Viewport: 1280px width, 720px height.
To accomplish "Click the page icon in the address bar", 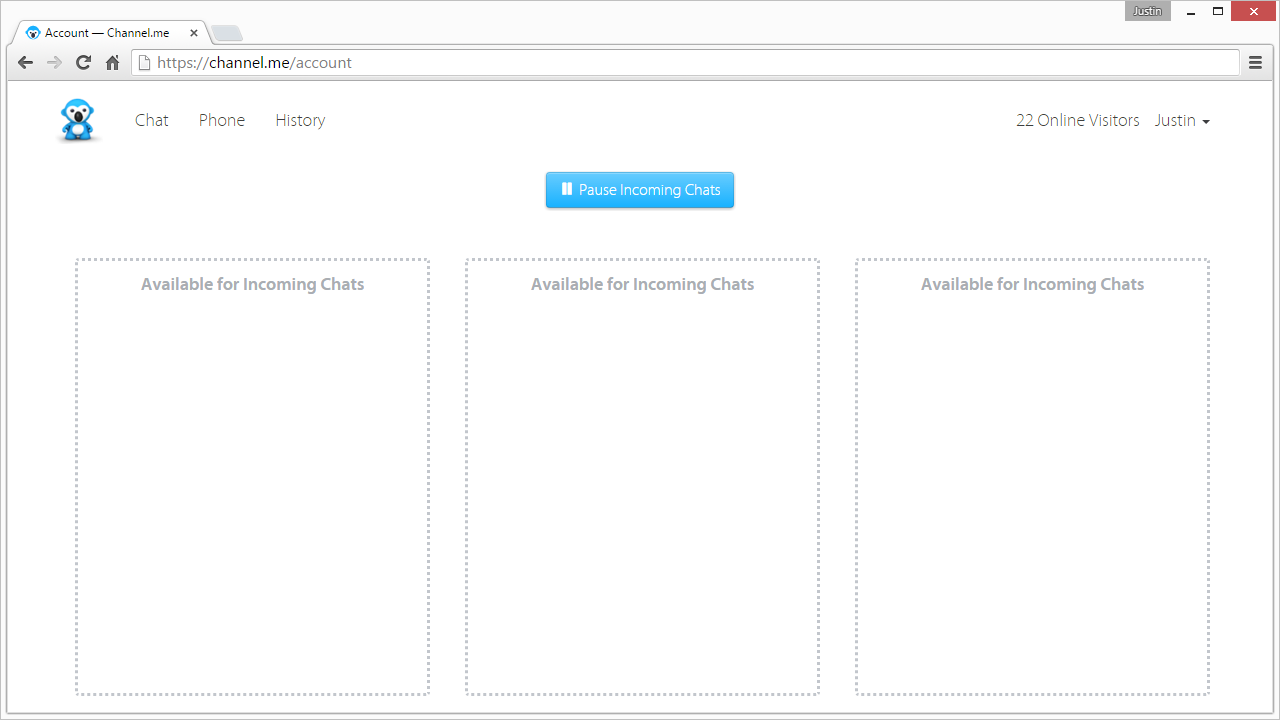I will (x=145, y=63).
